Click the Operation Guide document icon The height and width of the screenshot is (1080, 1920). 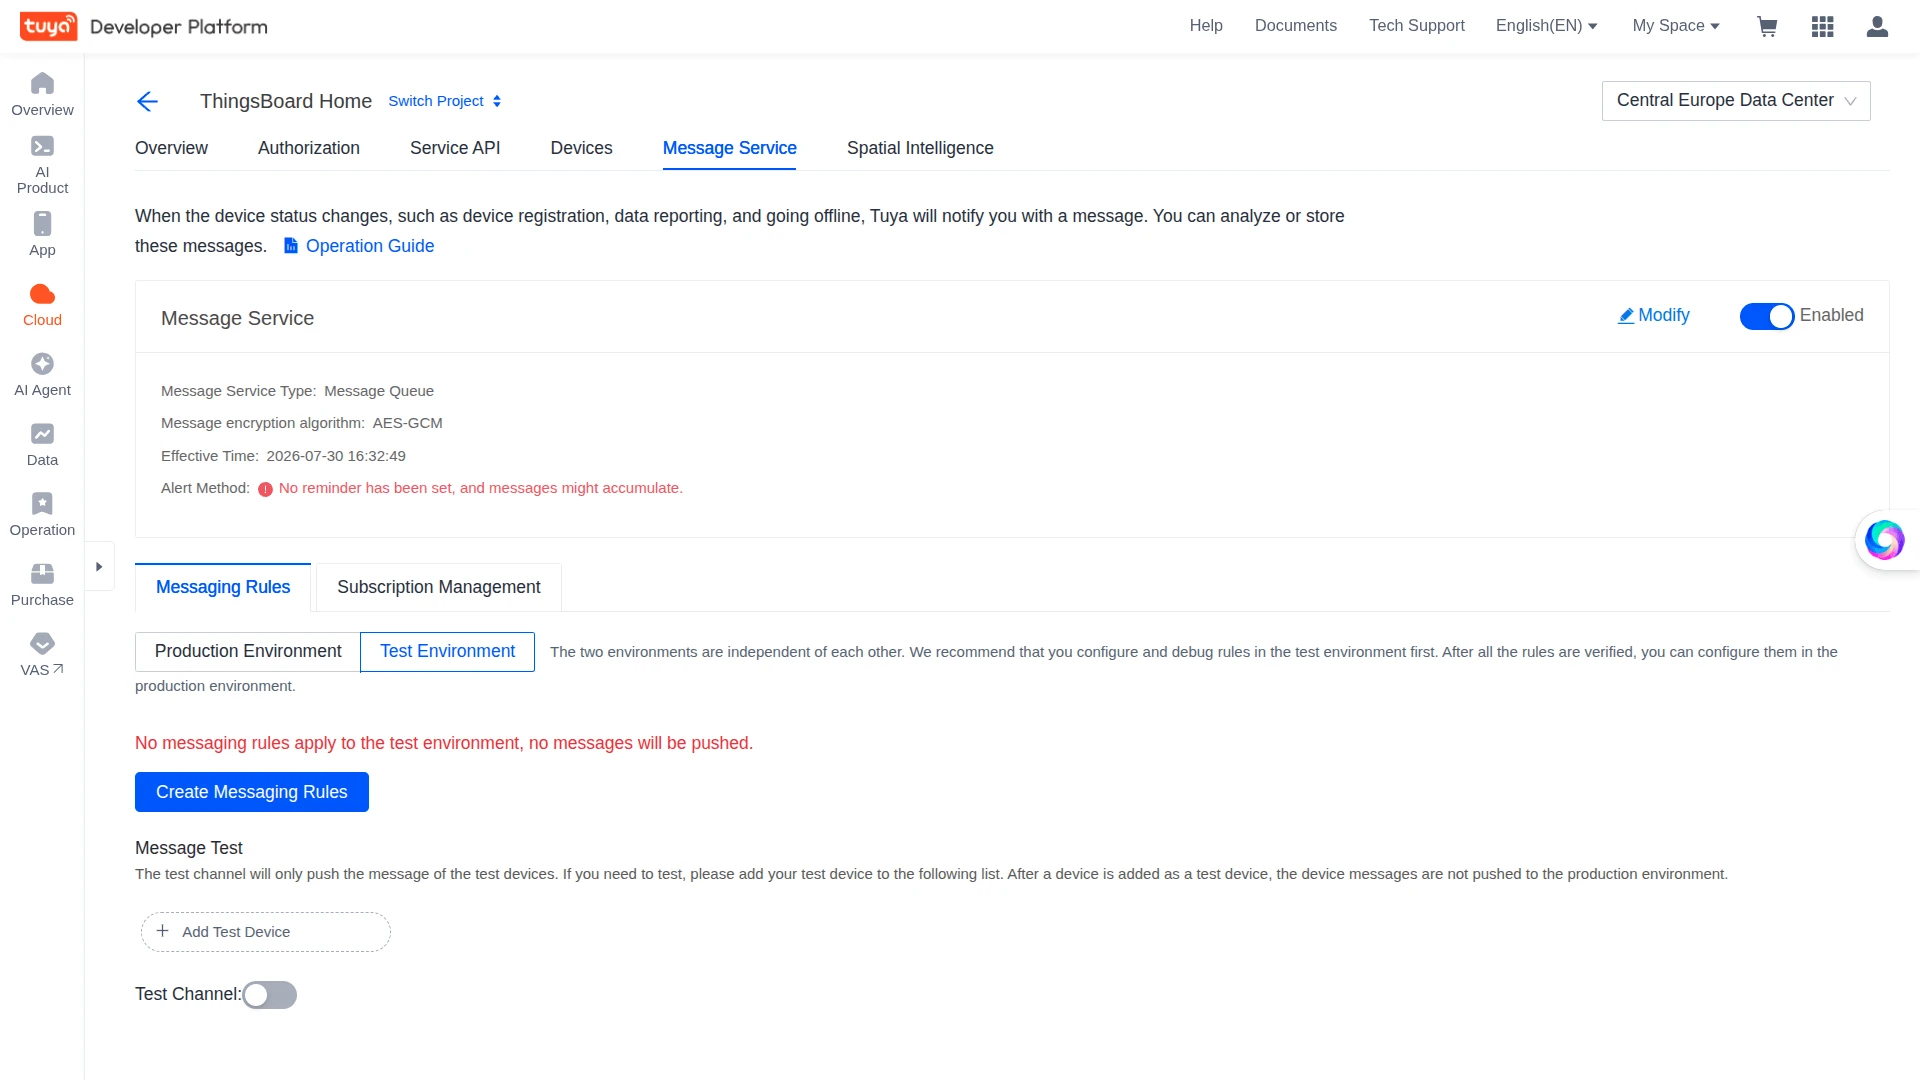(x=291, y=246)
